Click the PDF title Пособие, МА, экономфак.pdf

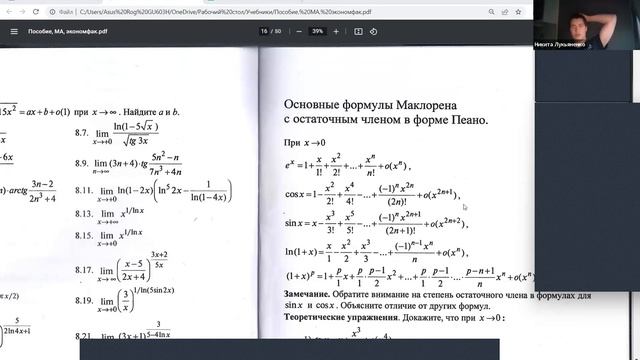(68, 31)
